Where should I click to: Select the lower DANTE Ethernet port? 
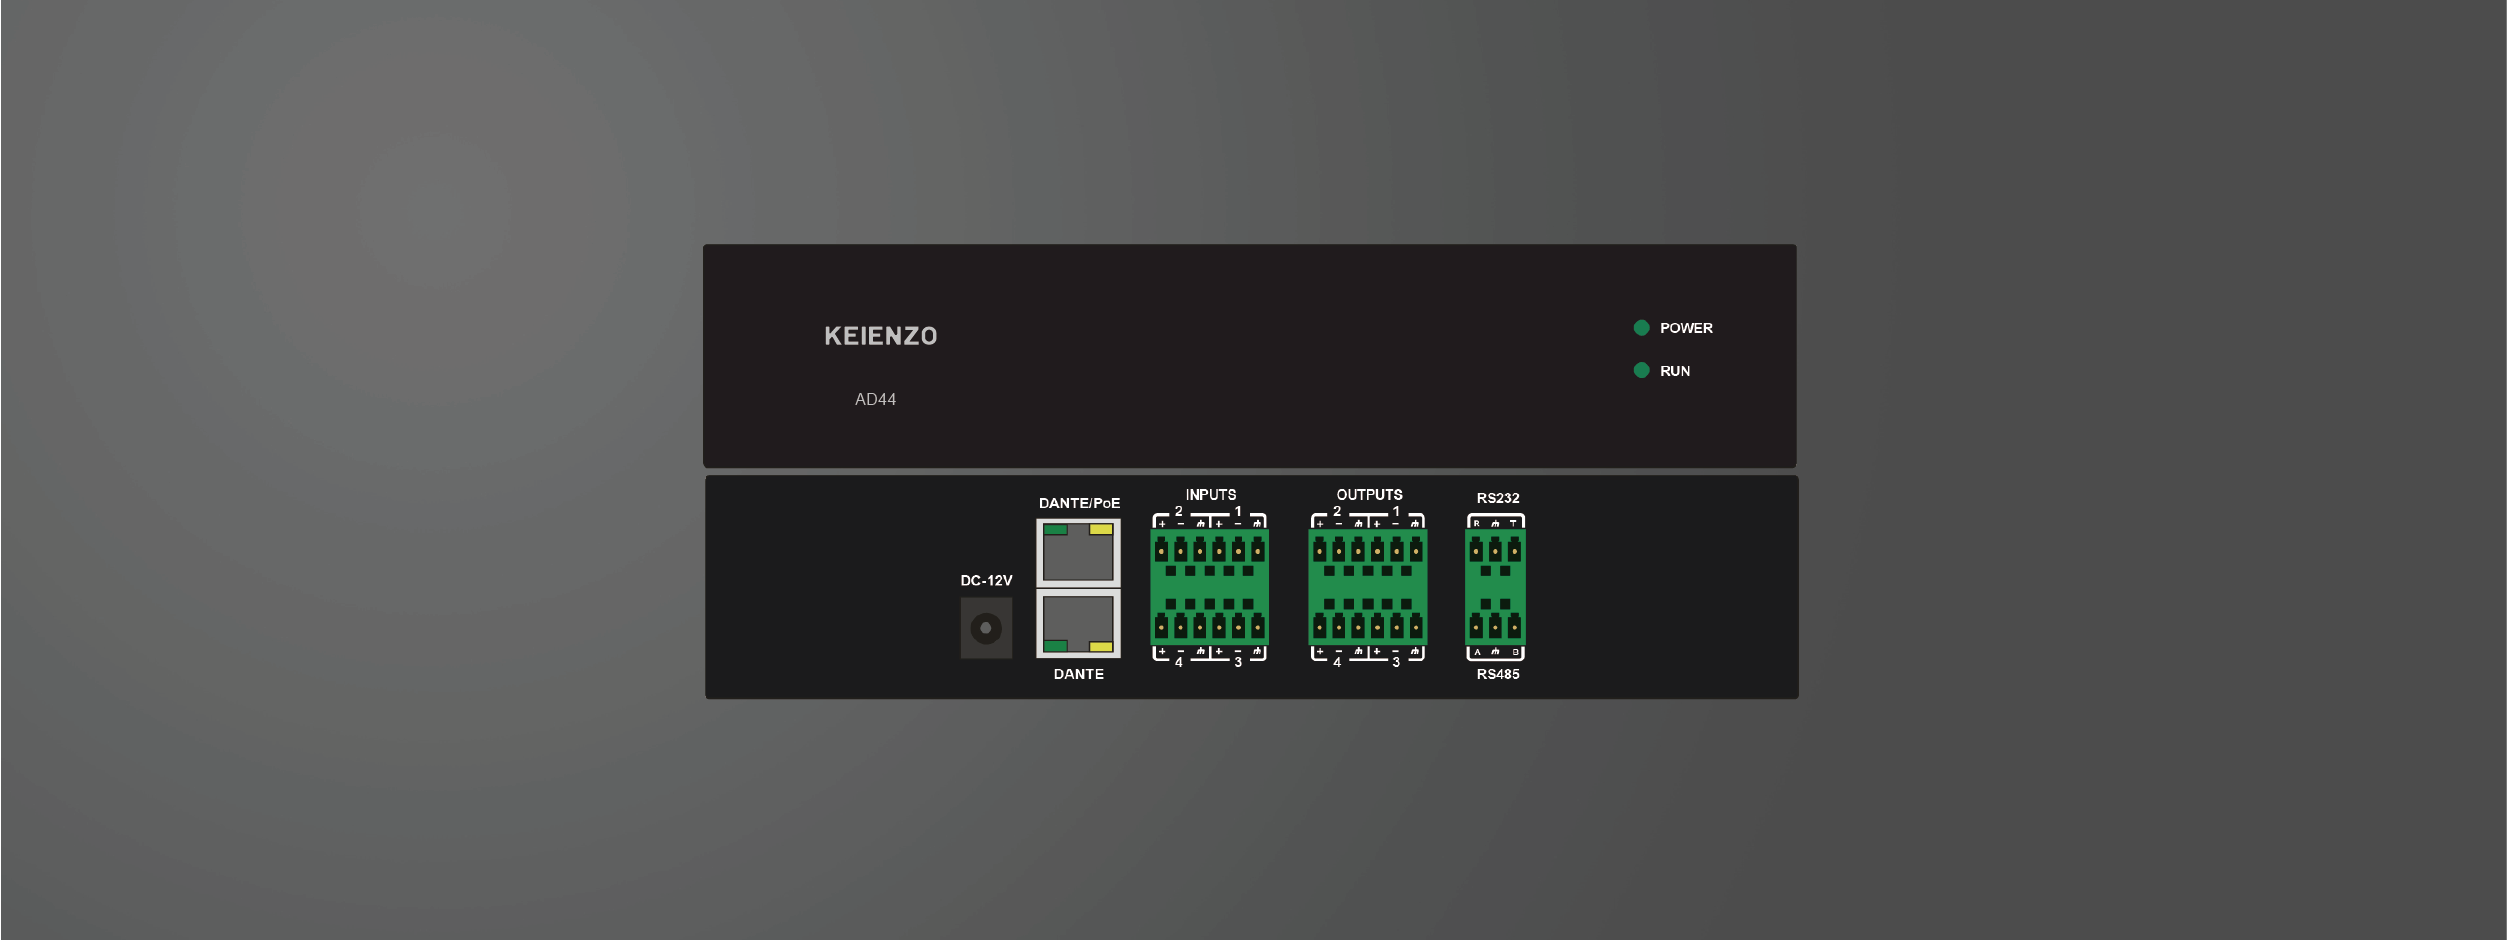1078,623
